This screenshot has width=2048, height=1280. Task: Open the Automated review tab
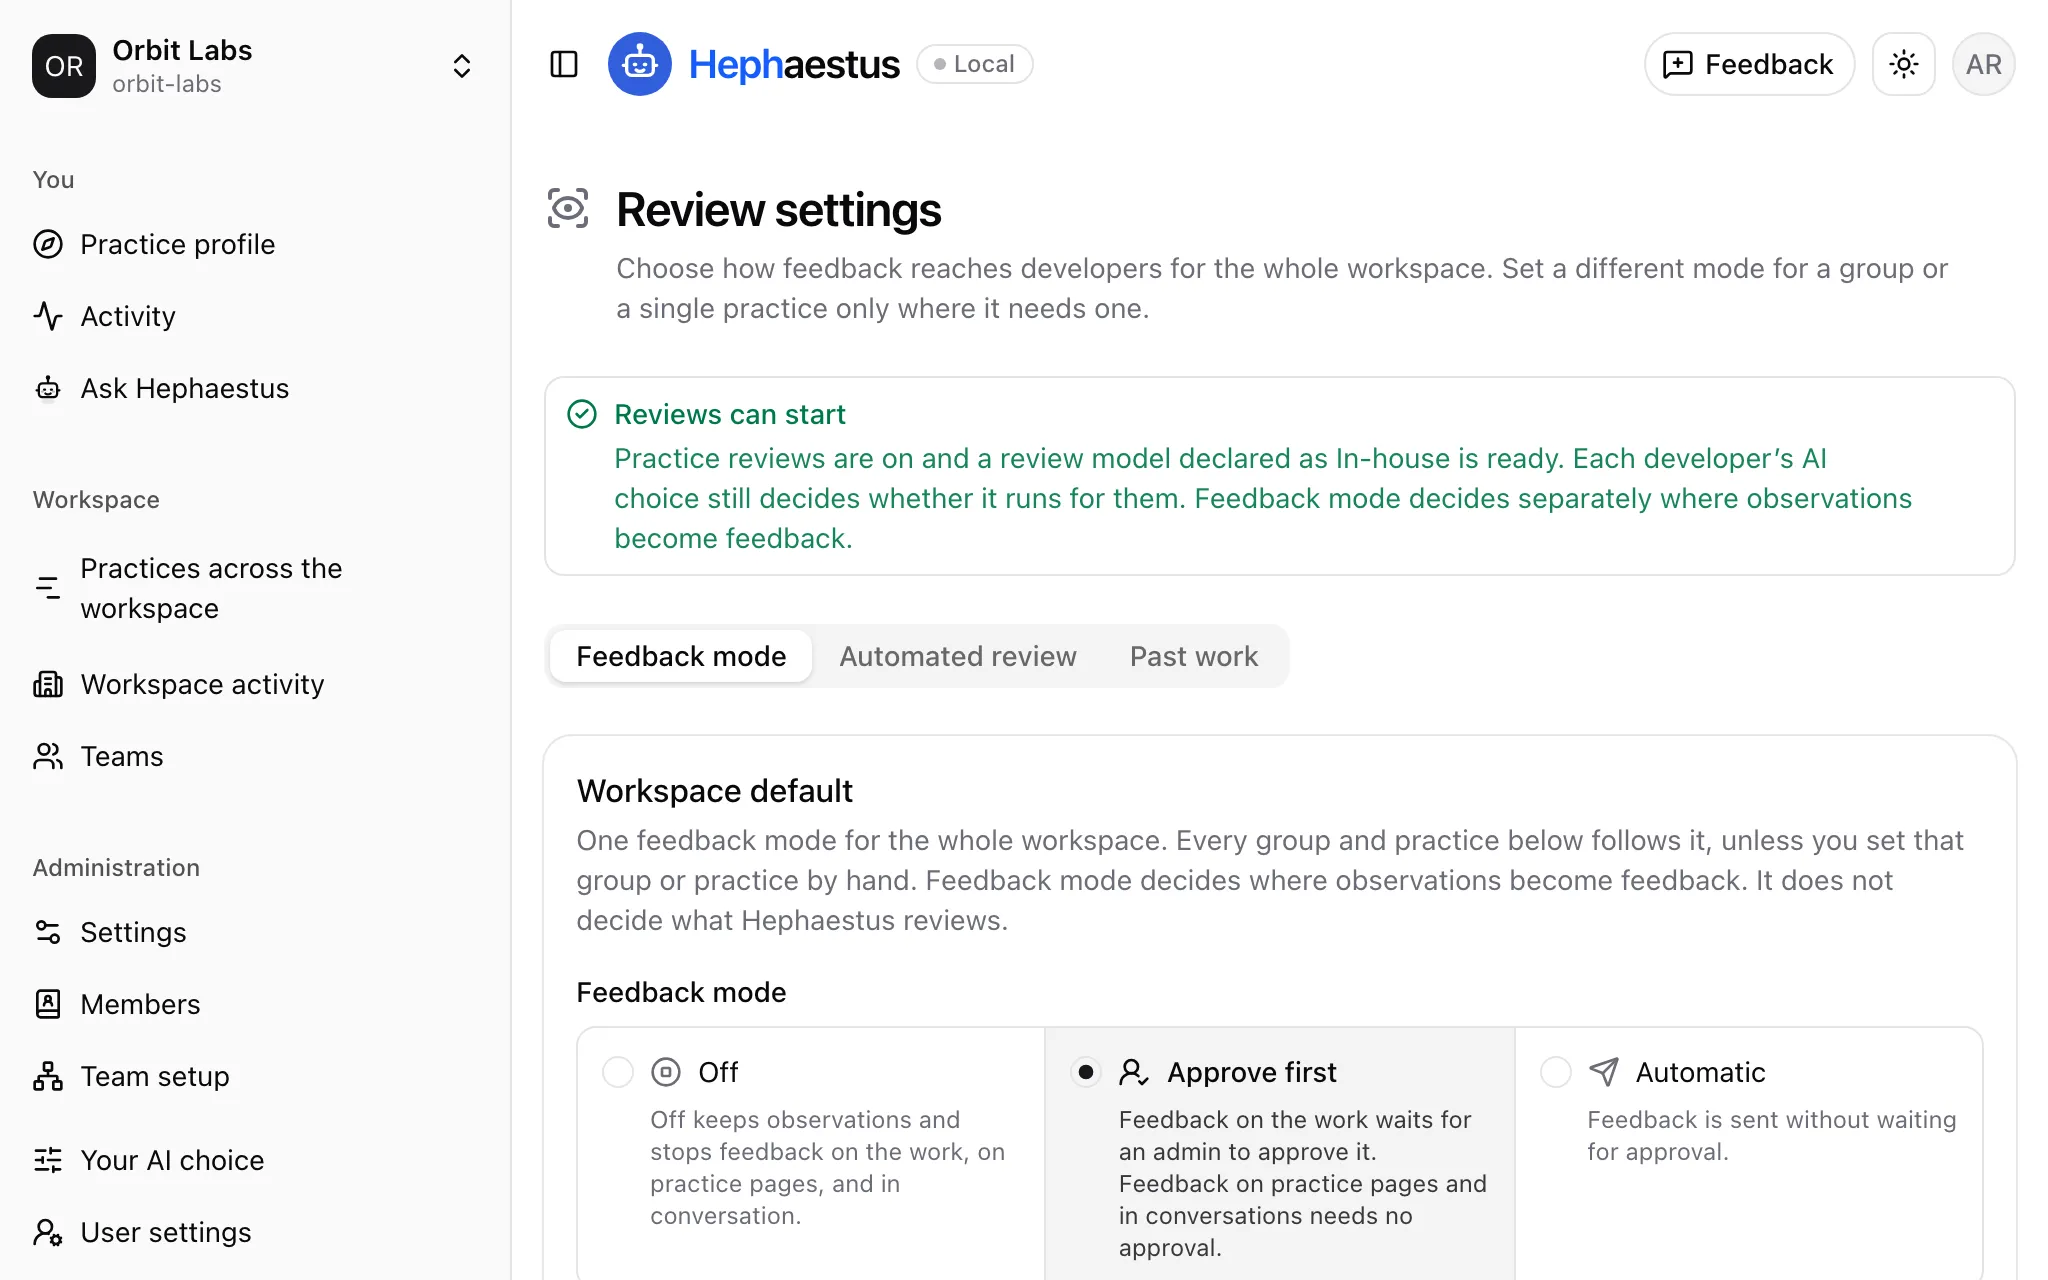pyautogui.click(x=958, y=656)
